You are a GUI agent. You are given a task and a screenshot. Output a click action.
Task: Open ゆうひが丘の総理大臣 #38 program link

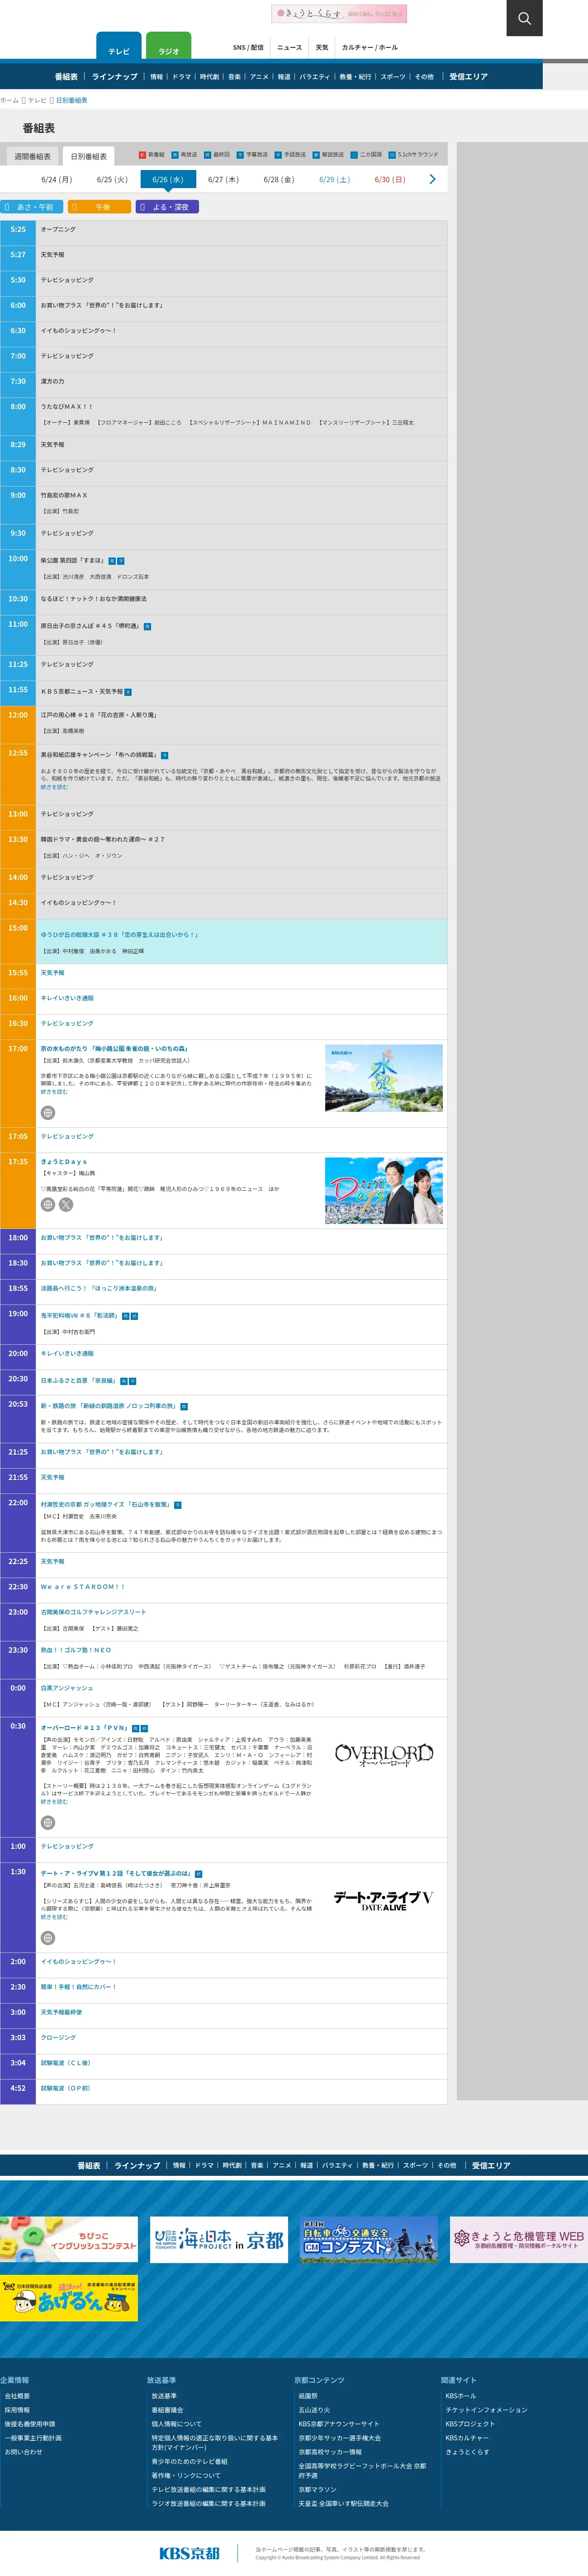click(x=119, y=934)
